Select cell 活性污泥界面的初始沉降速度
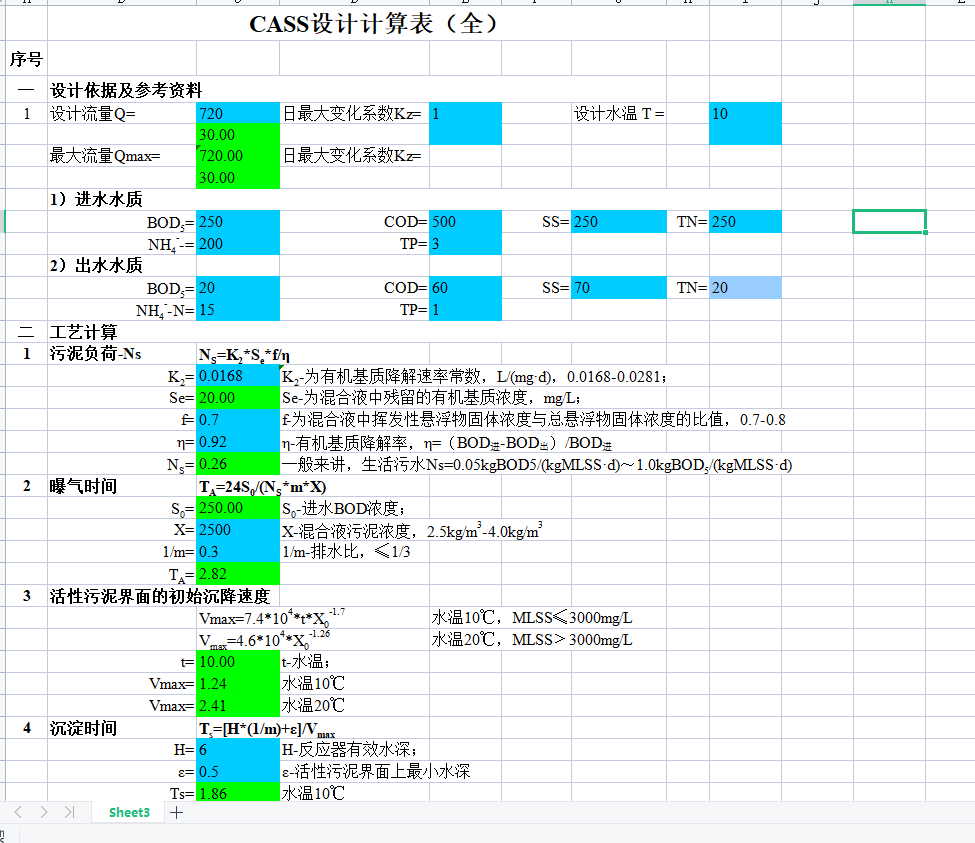The image size is (975, 843). pyautogui.click(x=160, y=596)
